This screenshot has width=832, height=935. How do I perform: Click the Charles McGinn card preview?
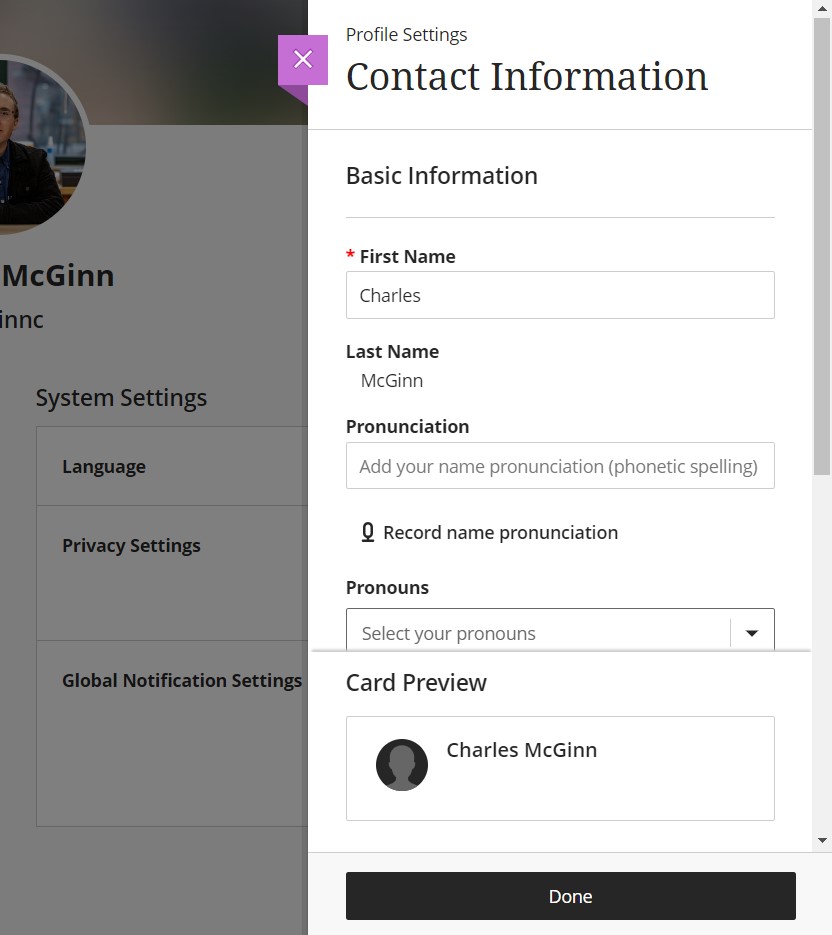(x=560, y=769)
